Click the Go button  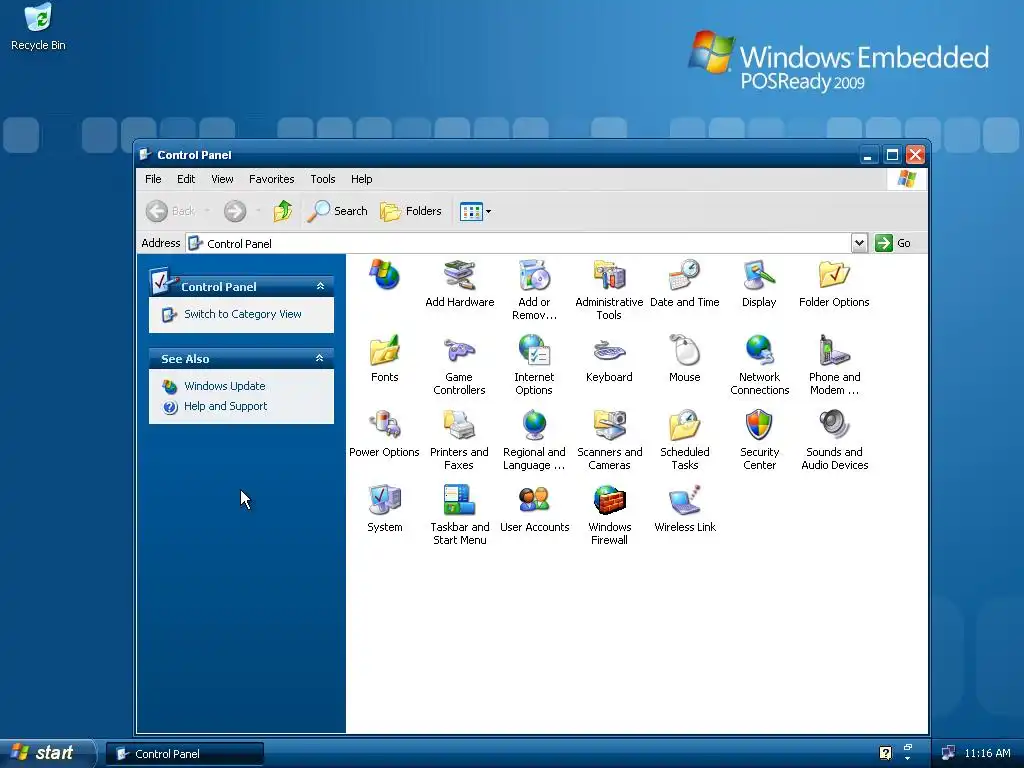click(x=893, y=243)
